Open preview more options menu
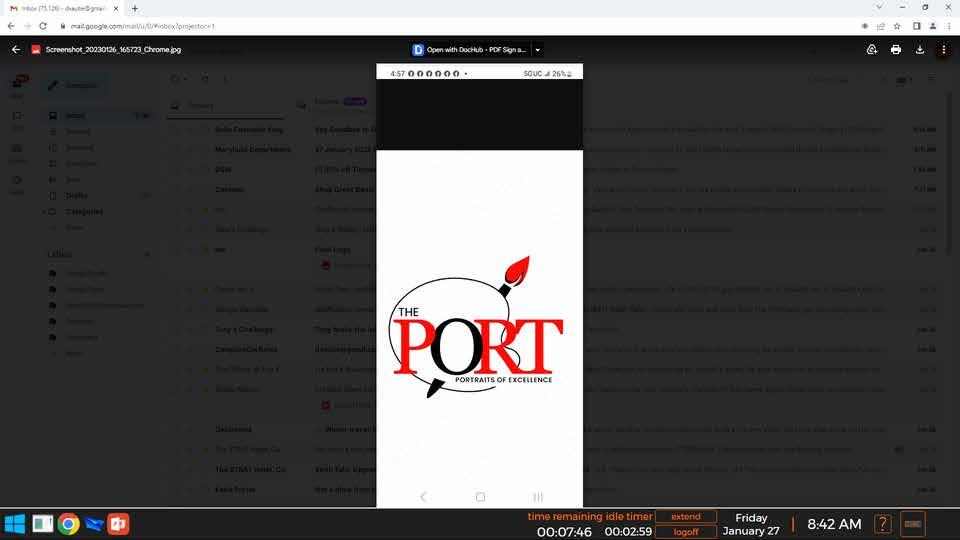Viewport: 960px width, 540px height. click(943, 50)
